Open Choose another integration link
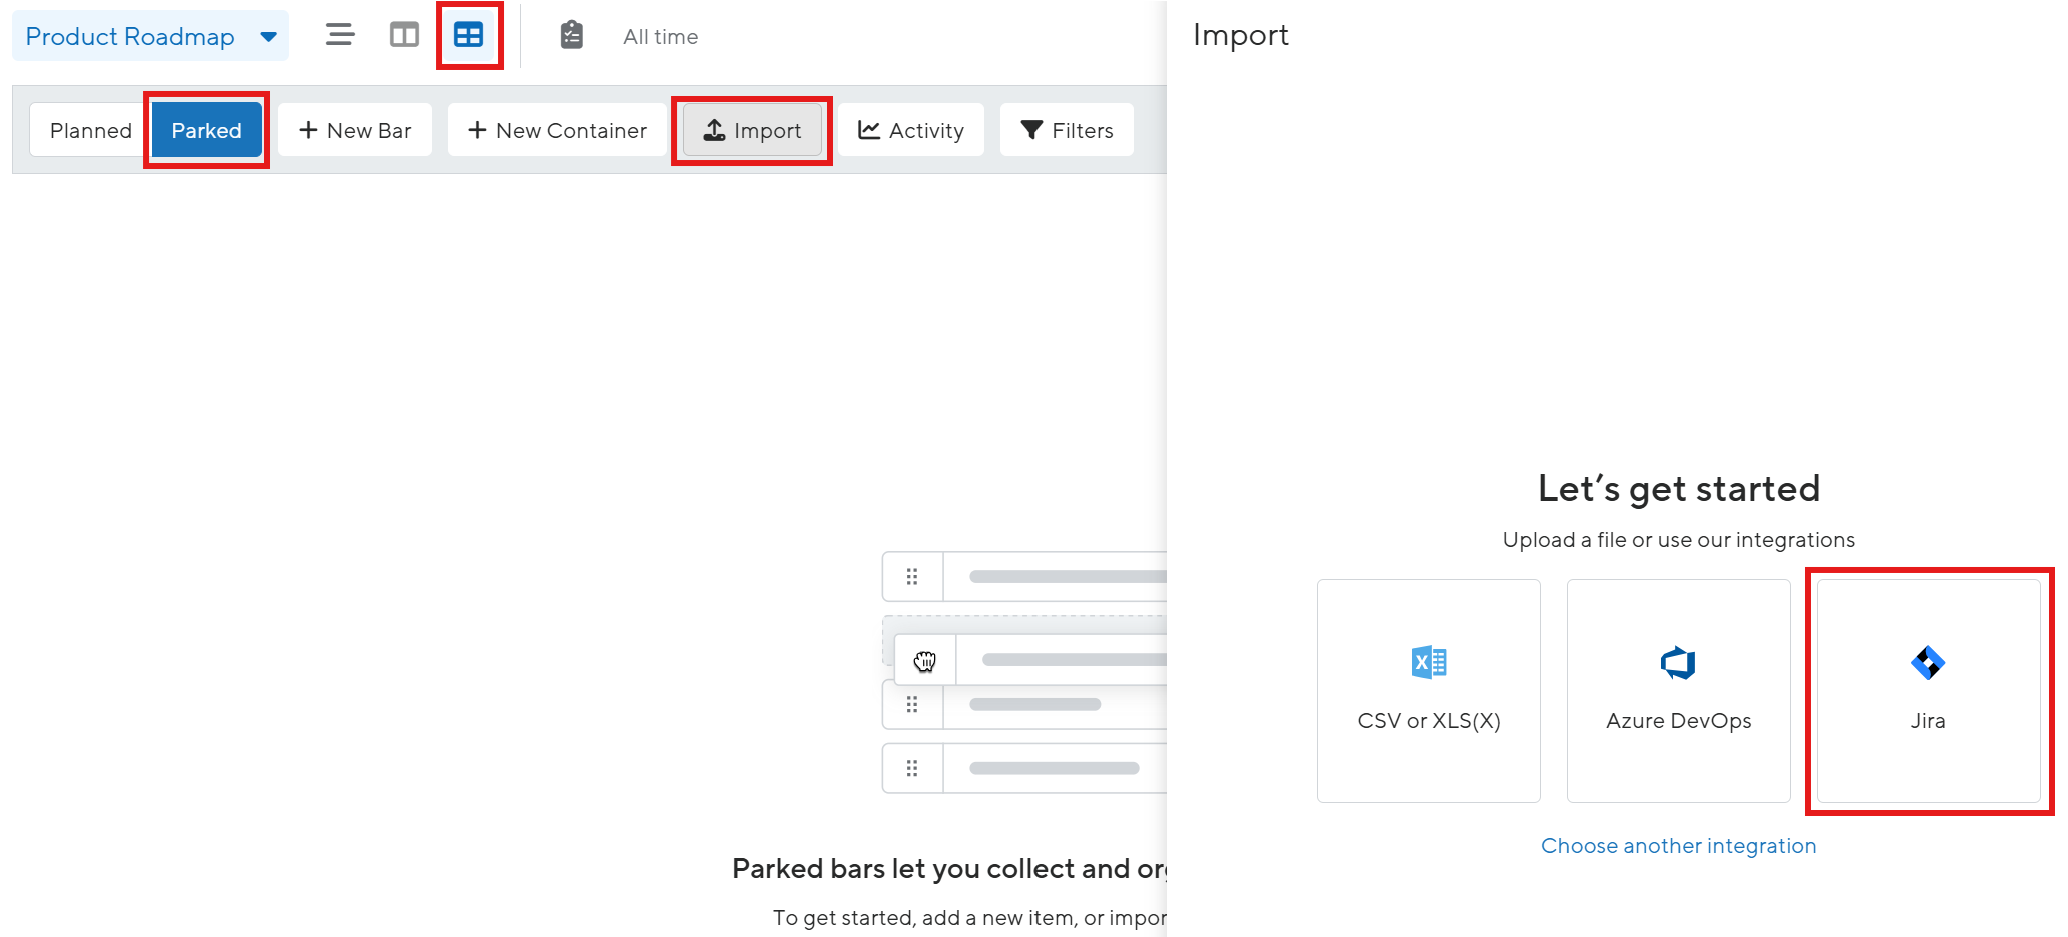Screen dimensions: 2068x937 (1678, 845)
